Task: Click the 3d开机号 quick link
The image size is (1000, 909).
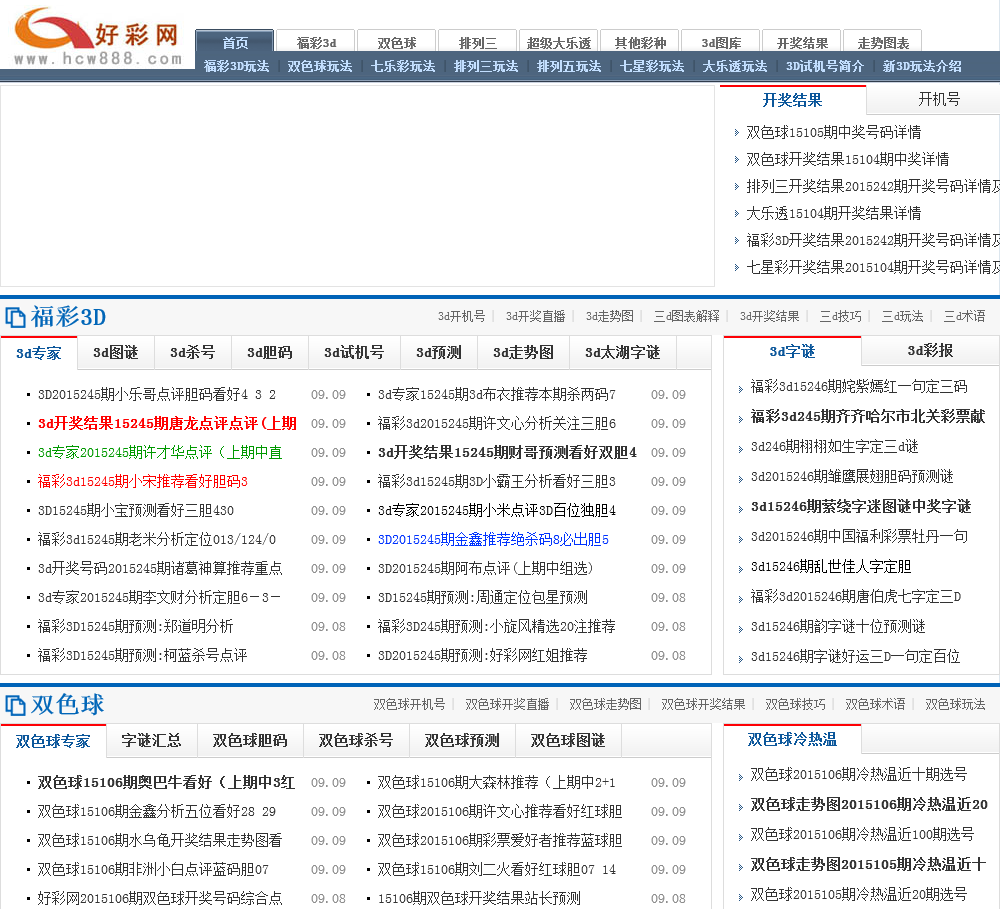Action: coord(461,316)
